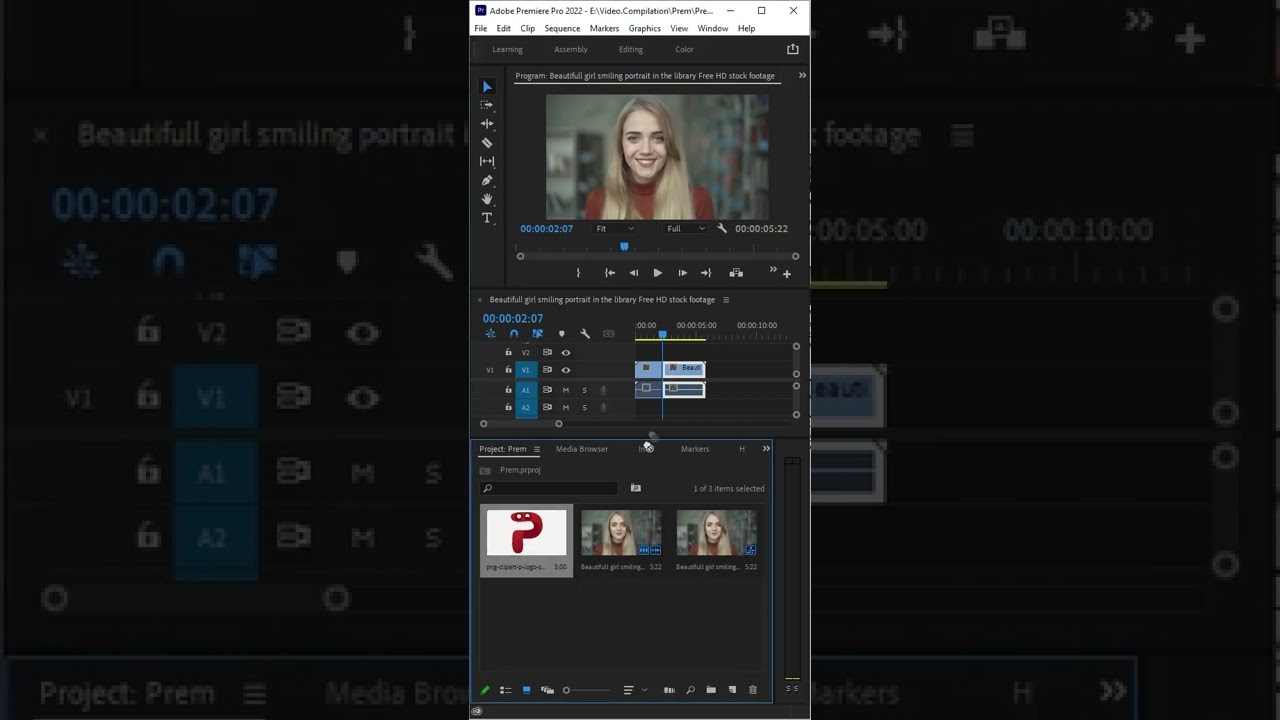Select the Slip tool
Screen dimensions: 1280x720
click(487, 161)
